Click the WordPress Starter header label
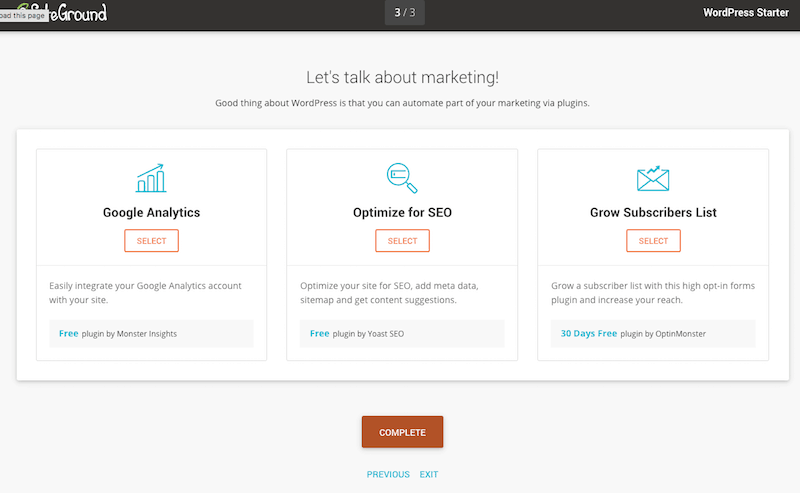This screenshot has height=493, width=800. (x=746, y=12)
